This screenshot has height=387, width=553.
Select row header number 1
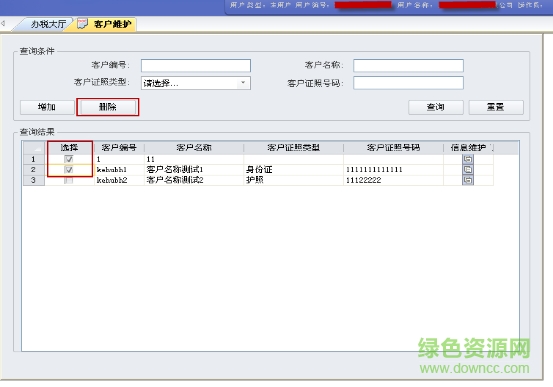pyautogui.click(x=34, y=159)
